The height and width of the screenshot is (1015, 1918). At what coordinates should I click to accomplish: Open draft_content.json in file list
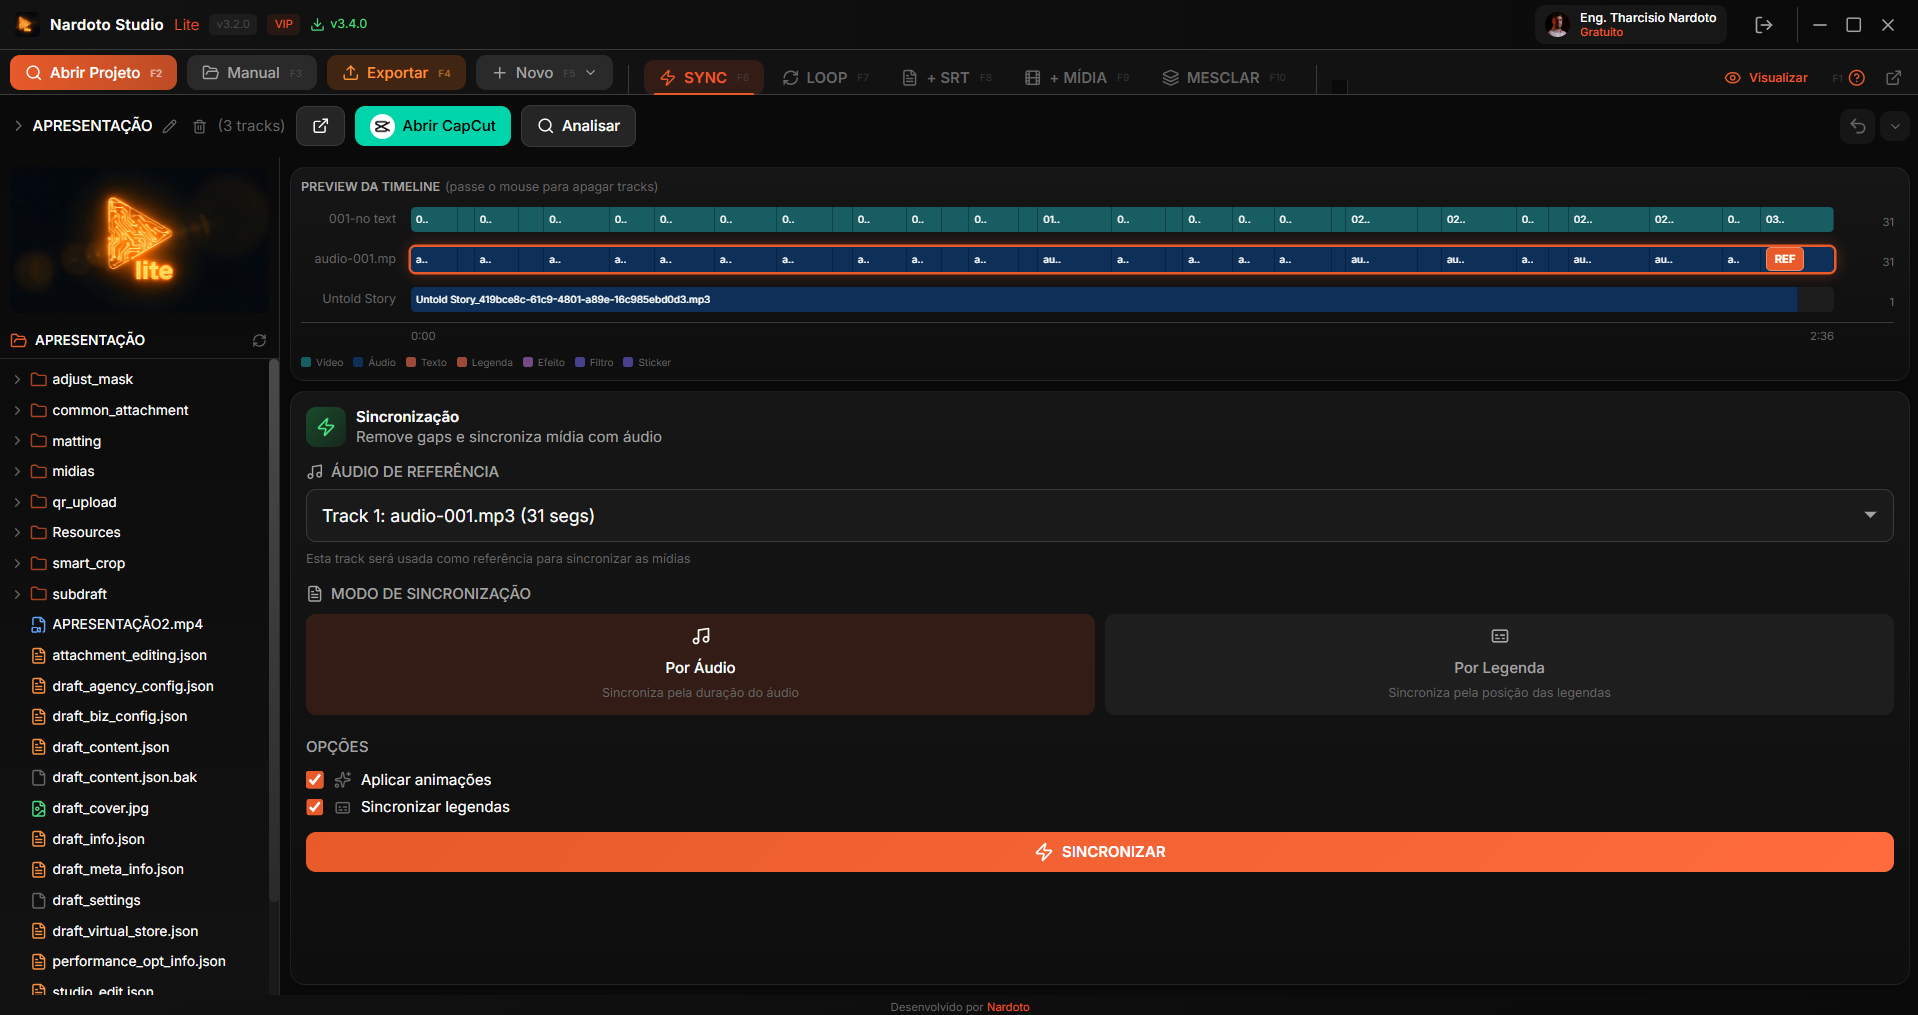point(110,747)
